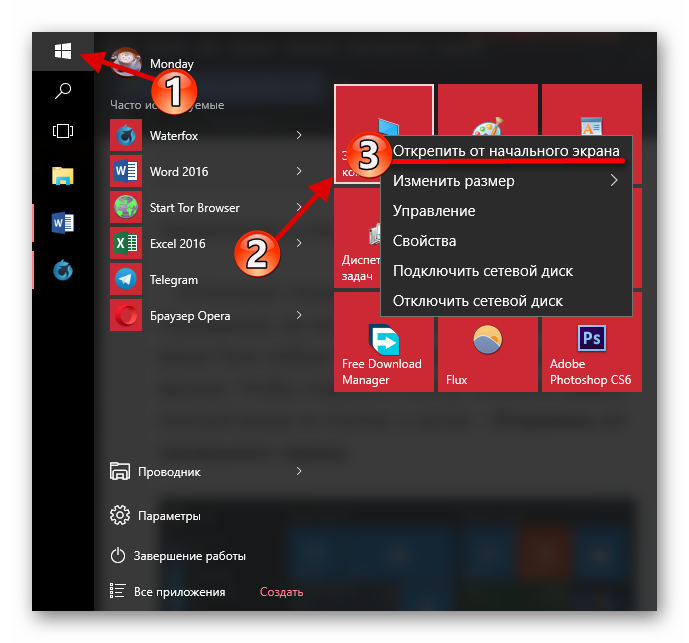Screen dimensions: 689x643
Task: Launch Opera browser icon in list
Action: [x=126, y=315]
